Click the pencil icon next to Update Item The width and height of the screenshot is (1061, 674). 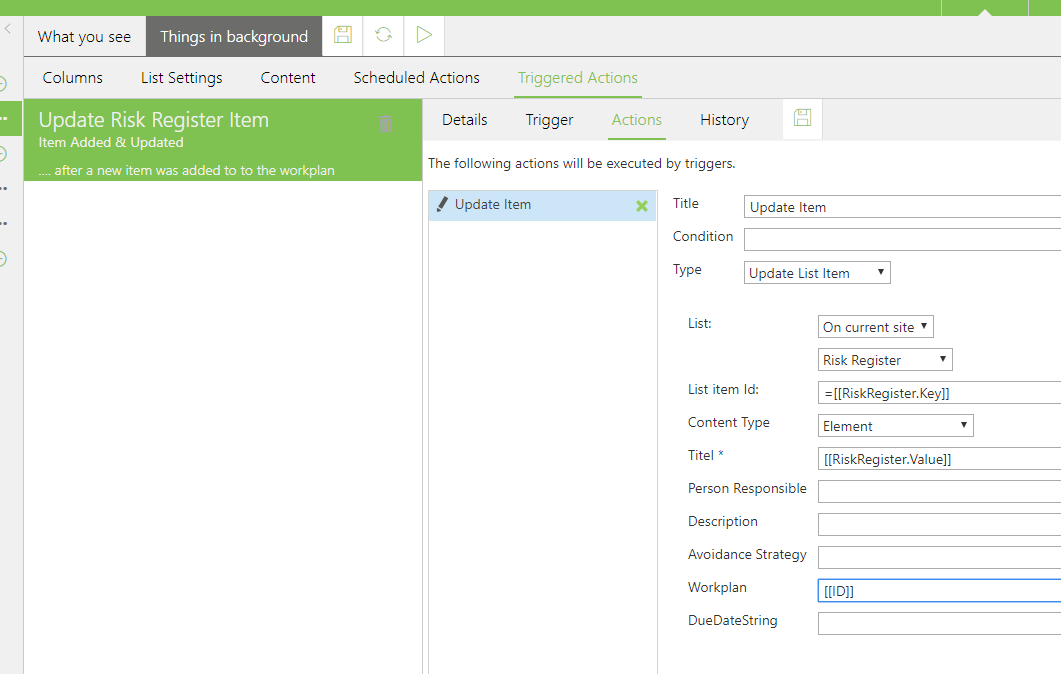click(442, 204)
